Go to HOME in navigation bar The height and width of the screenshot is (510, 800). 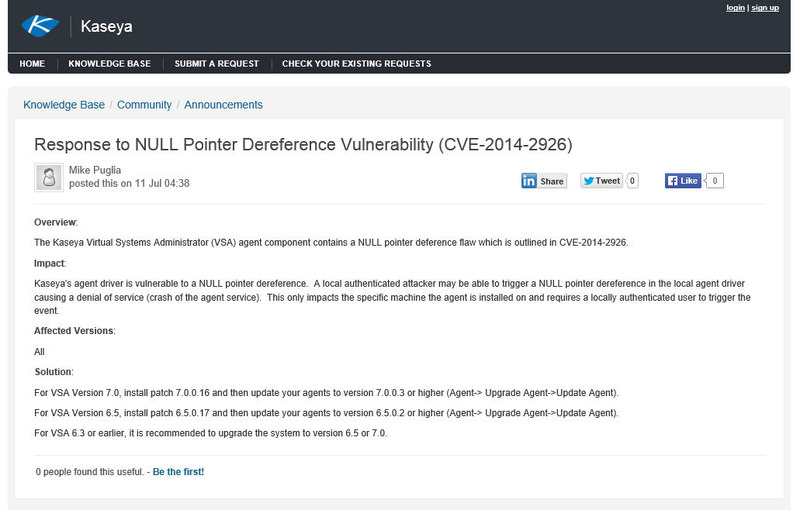click(x=32, y=63)
